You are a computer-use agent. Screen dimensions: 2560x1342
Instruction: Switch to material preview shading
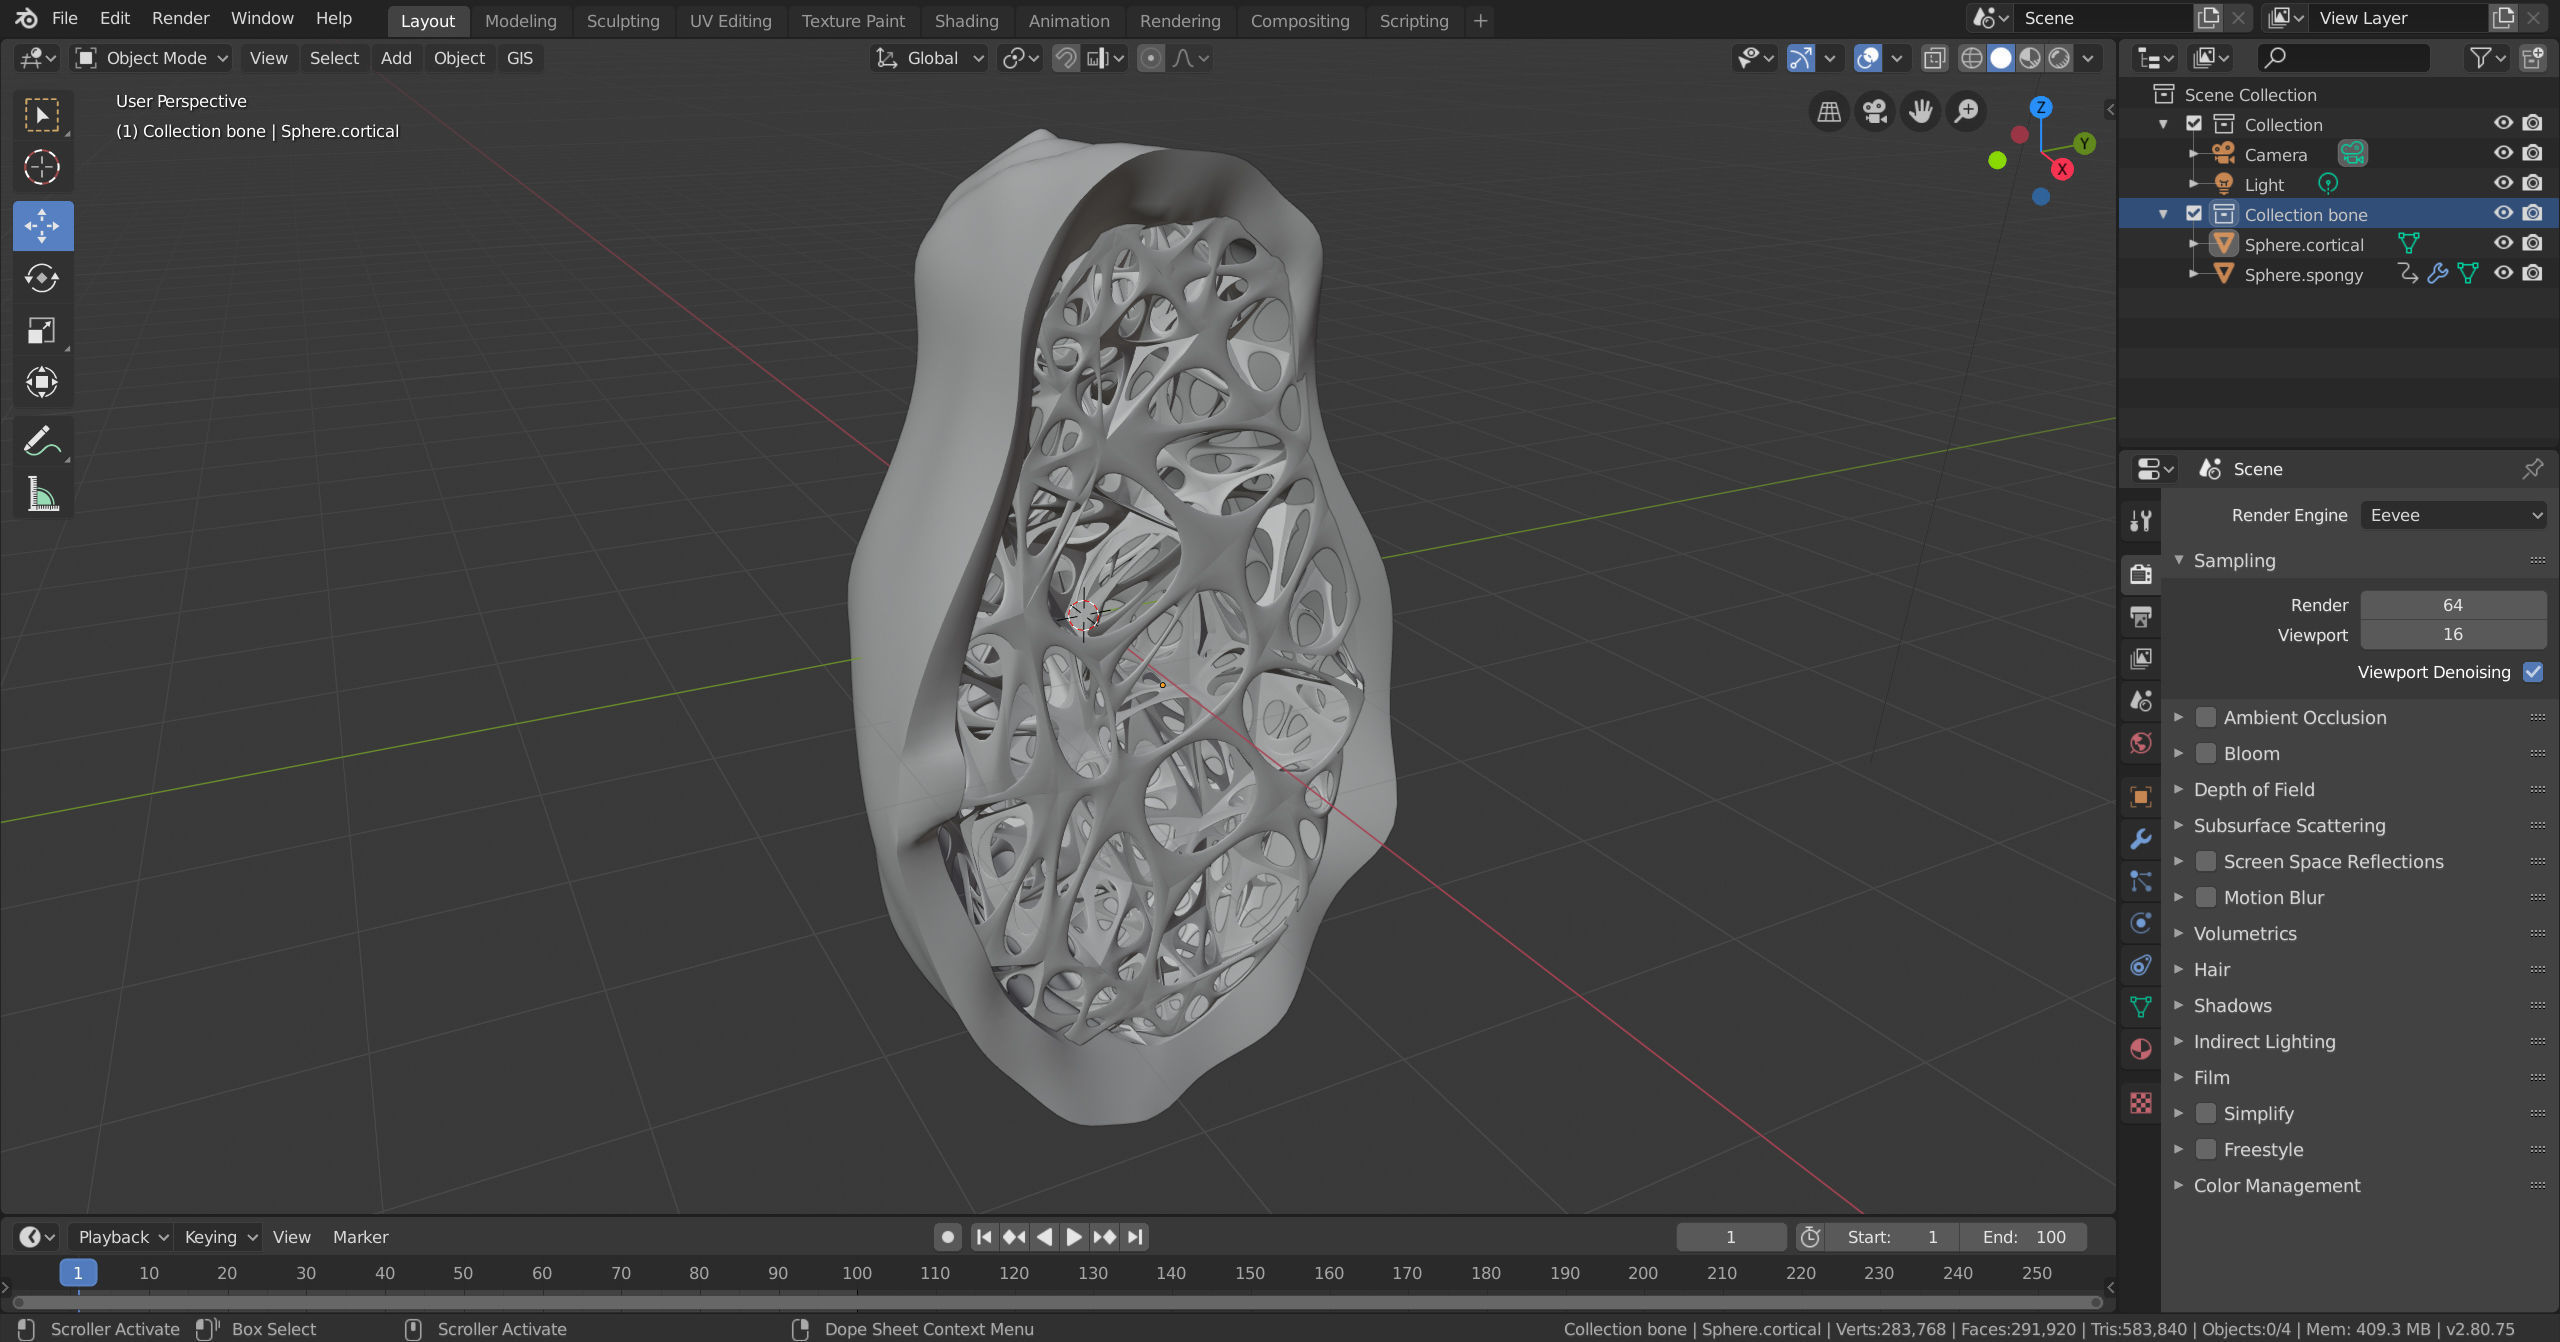[x=2030, y=58]
